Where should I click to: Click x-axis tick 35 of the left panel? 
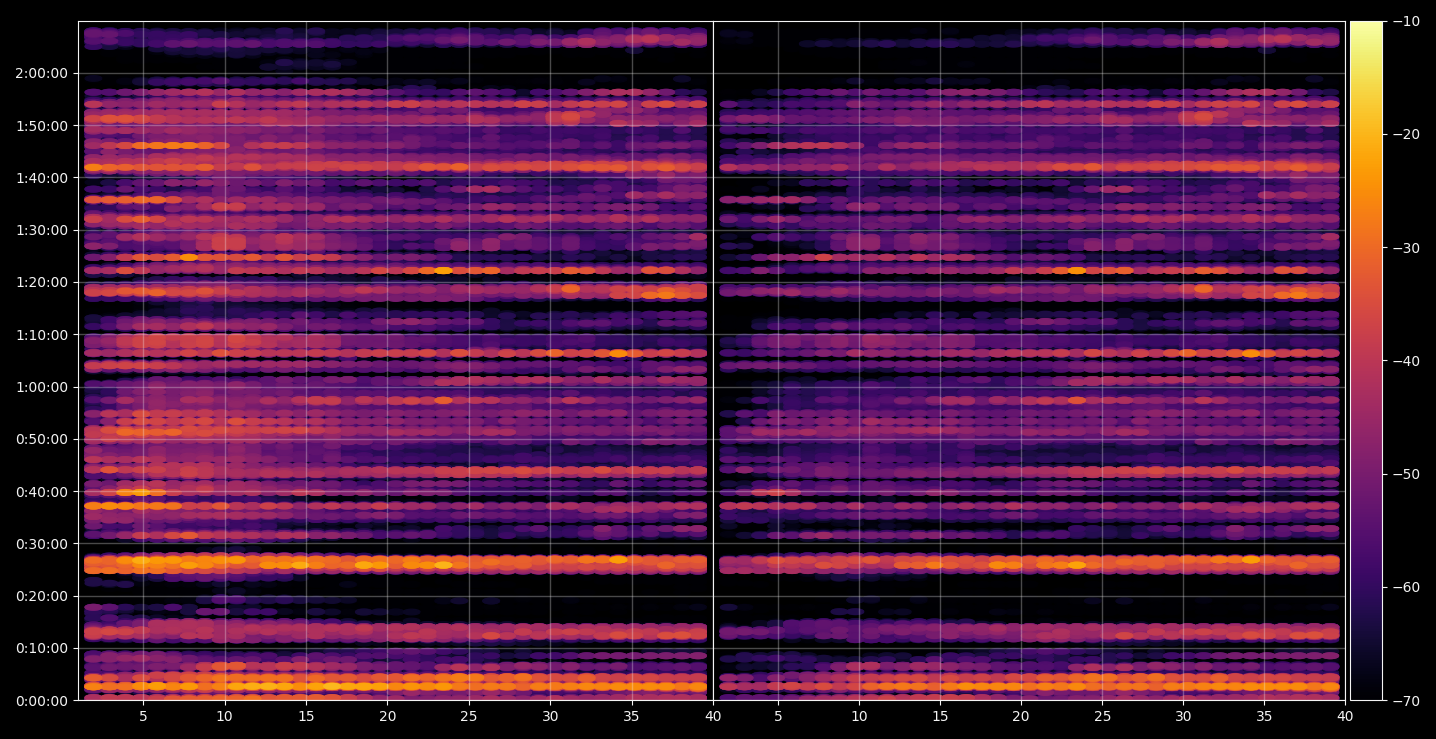632,716
